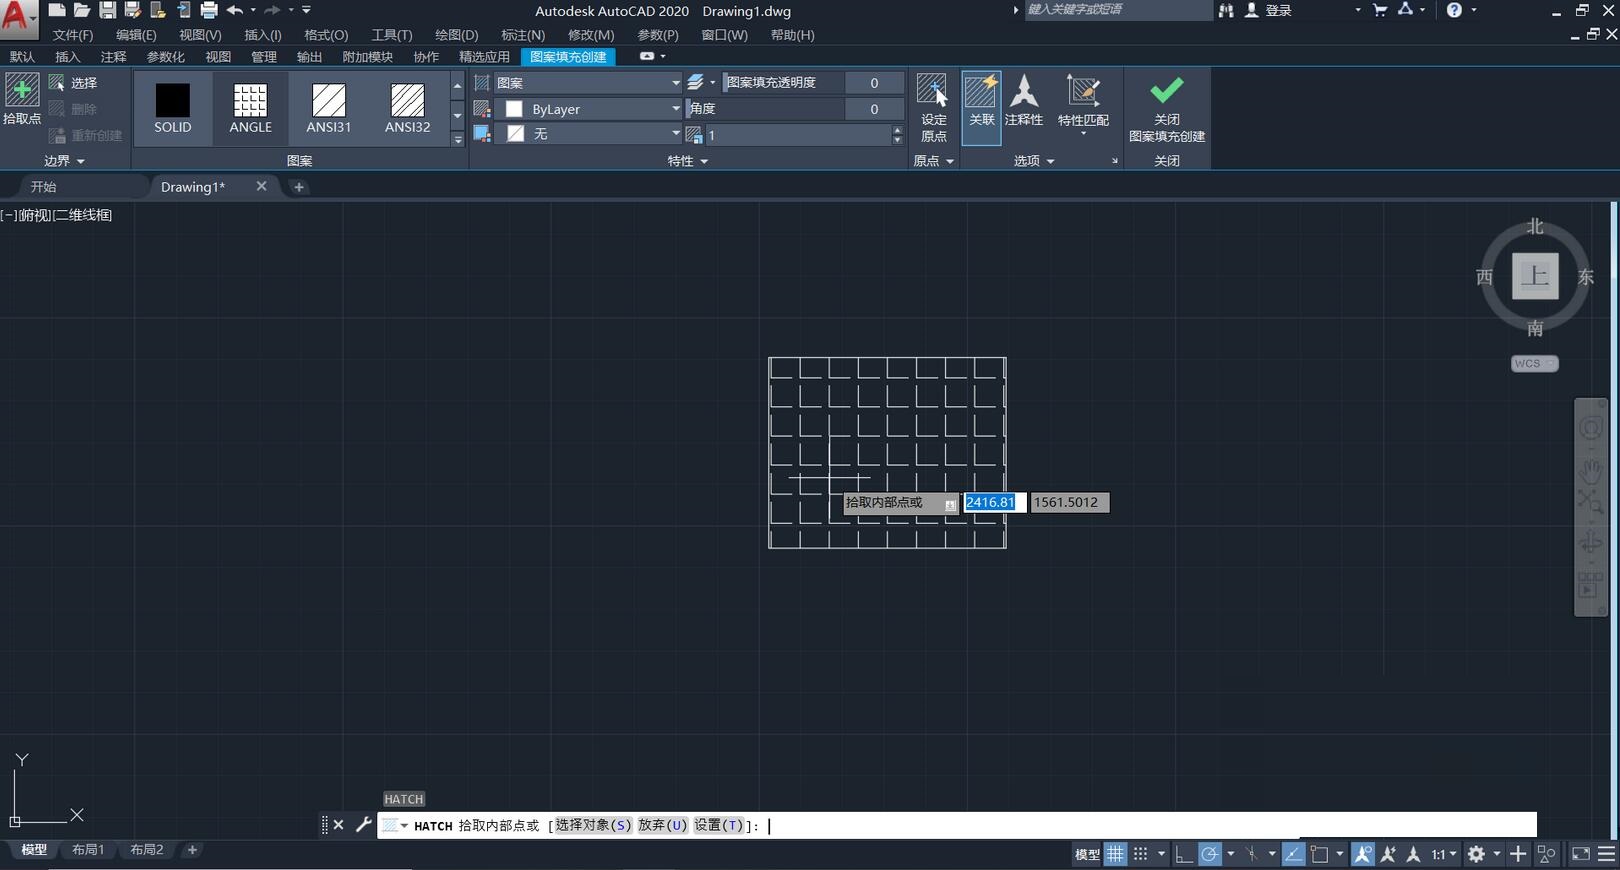Click the Save disk icon
Image resolution: width=1620 pixels, height=870 pixels.
tap(107, 10)
